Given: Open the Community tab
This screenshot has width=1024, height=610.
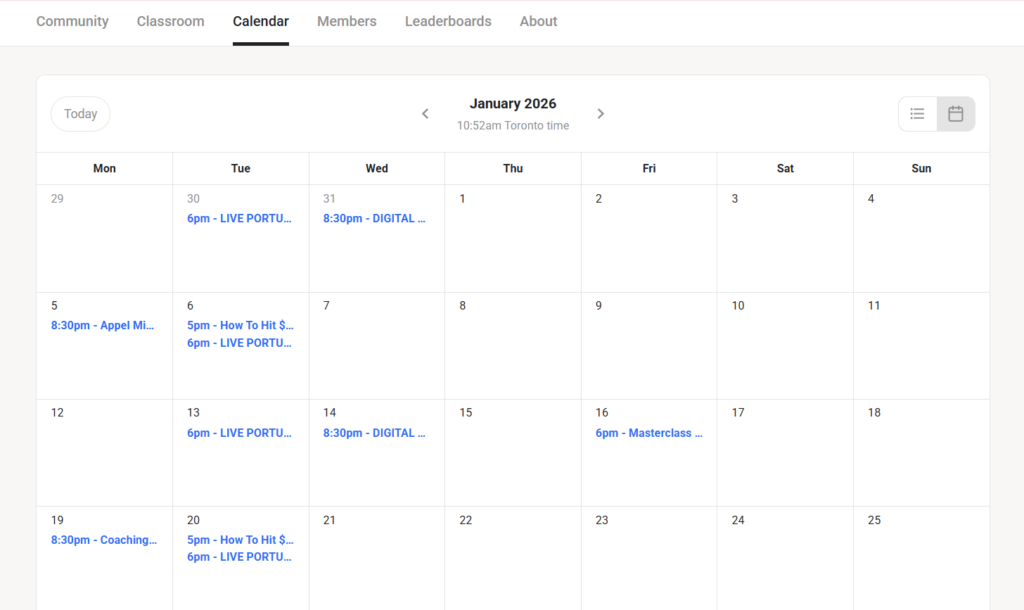Looking at the screenshot, I should click(72, 21).
